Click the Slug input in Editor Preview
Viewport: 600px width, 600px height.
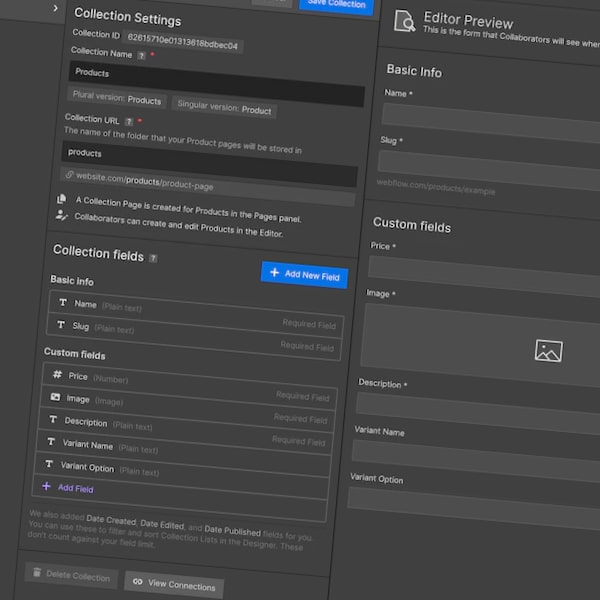pyautogui.click(x=489, y=170)
